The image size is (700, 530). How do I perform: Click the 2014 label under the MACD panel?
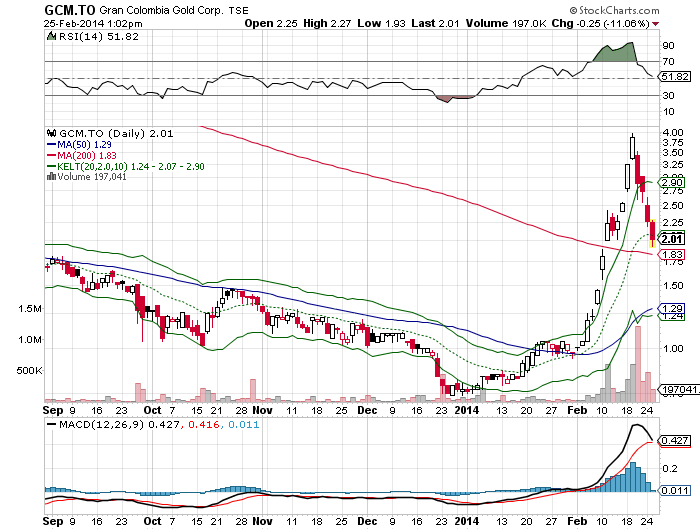tap(466, 521)
